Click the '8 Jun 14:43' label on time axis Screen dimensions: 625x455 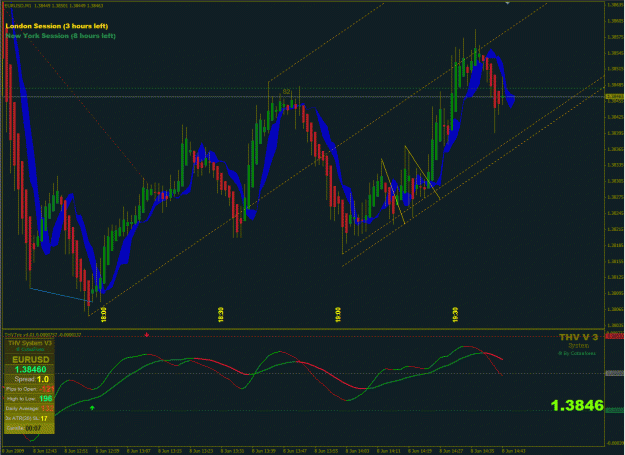click(513, 451)
